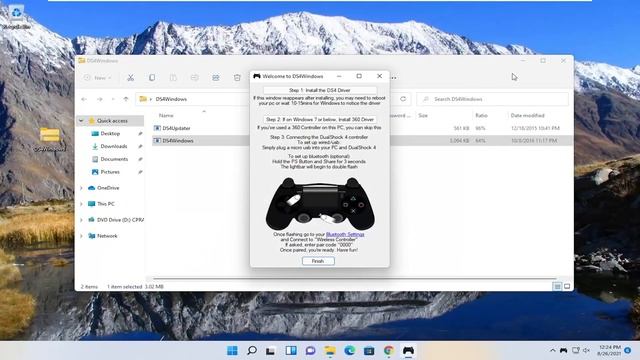Open Downloads in Quick access
Viewport: 640px width, 360px height.
tap(114, 146)
